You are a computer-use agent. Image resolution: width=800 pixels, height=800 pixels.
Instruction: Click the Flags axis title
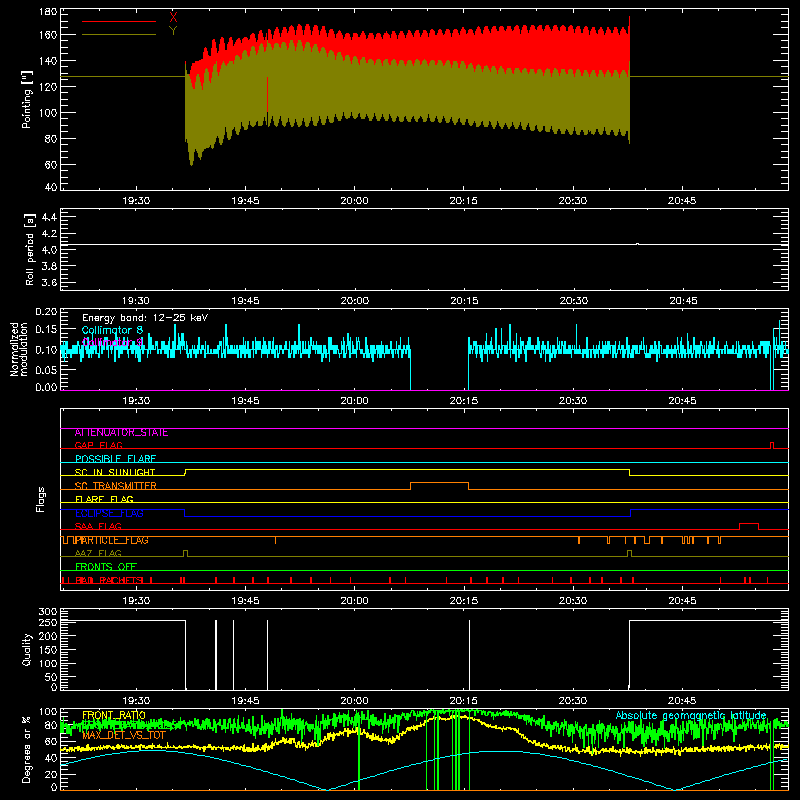coord(41,499)
